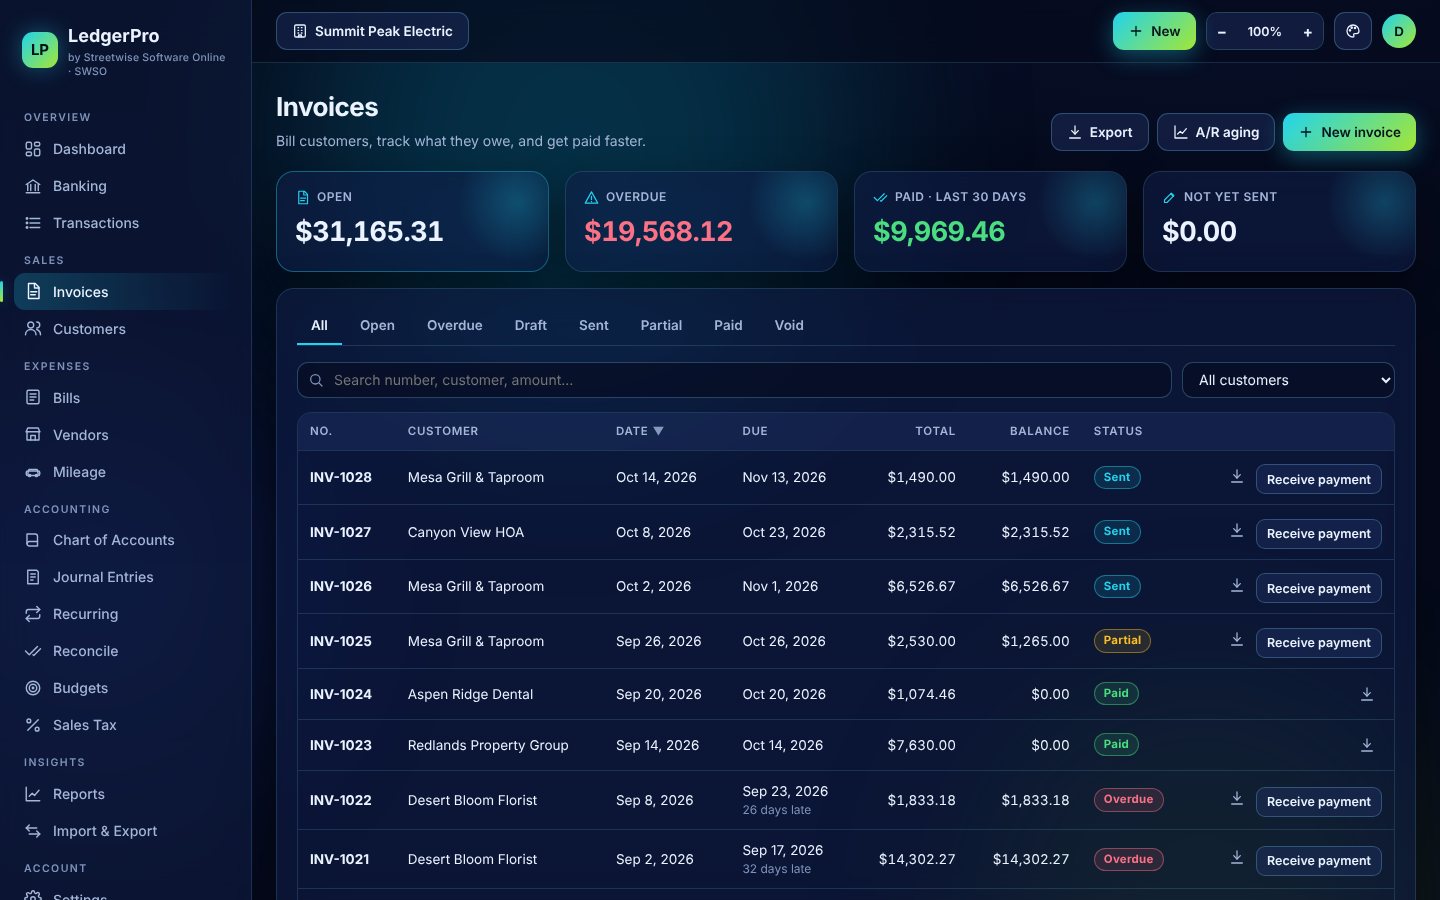The image size is (1440, 900).
Task: Go to Reconcile in sidebar
Action: [x=125, y=651]
